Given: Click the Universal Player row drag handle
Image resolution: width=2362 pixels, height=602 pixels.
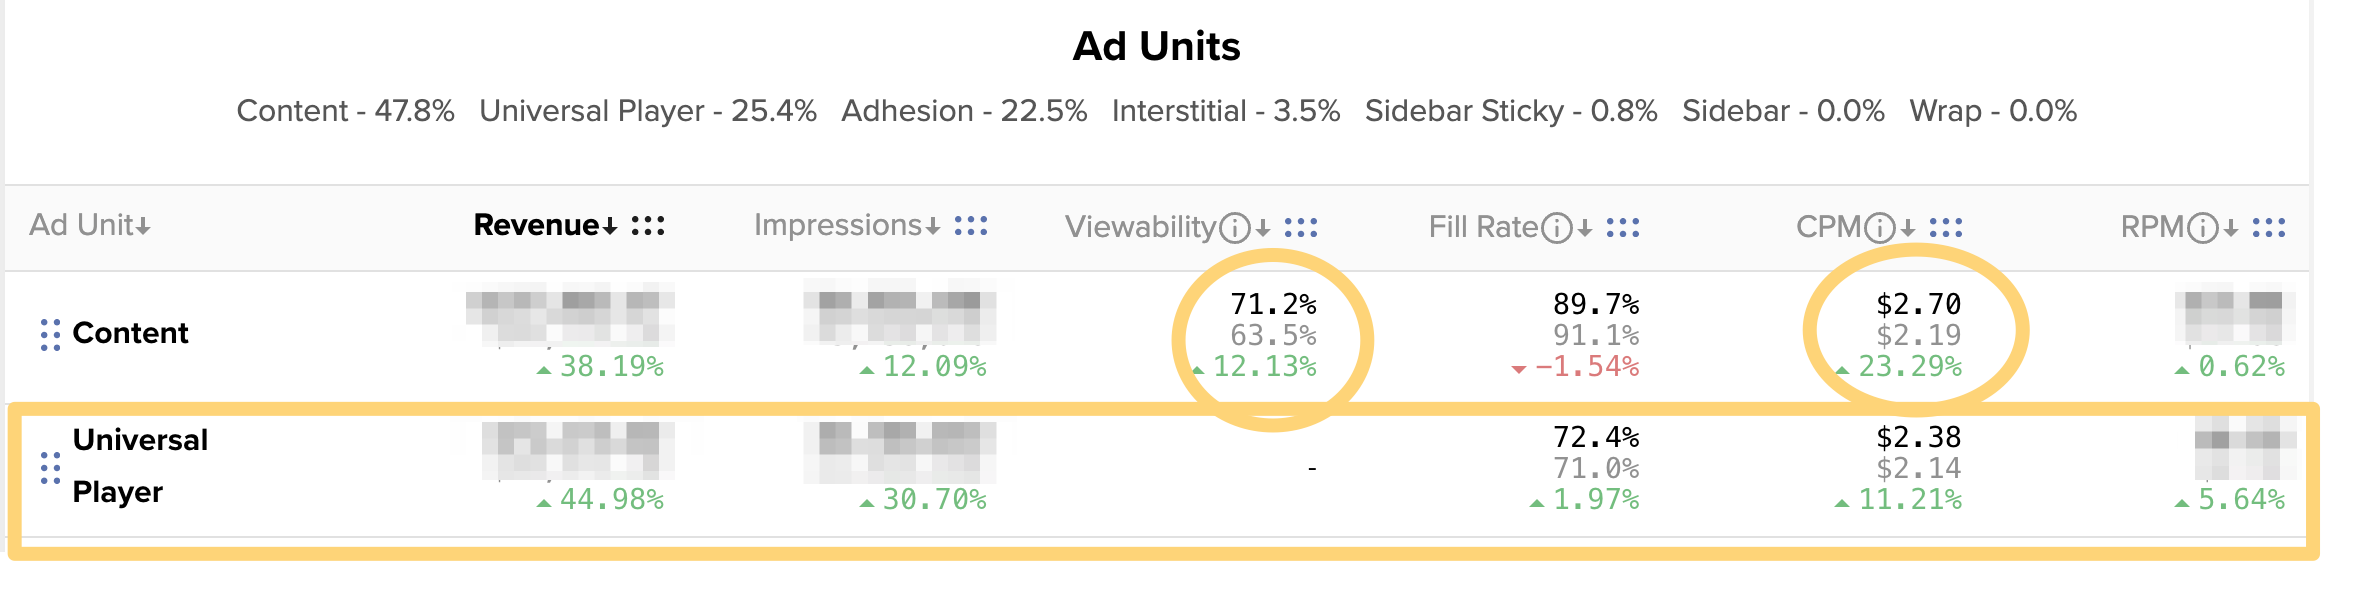Looking at the screenshot, I should (50, 467).
